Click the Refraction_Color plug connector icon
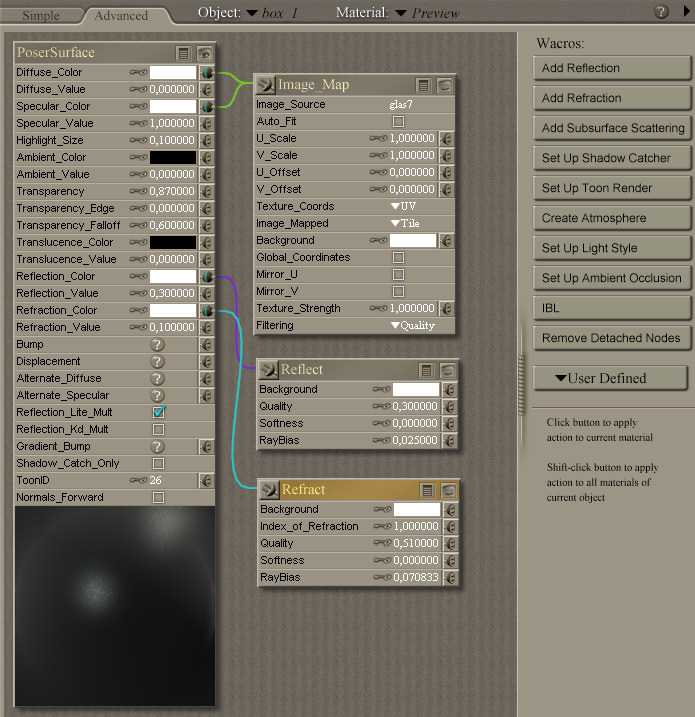Image resolution: width=695 pixels, height=717 pixels. point(207,310)
